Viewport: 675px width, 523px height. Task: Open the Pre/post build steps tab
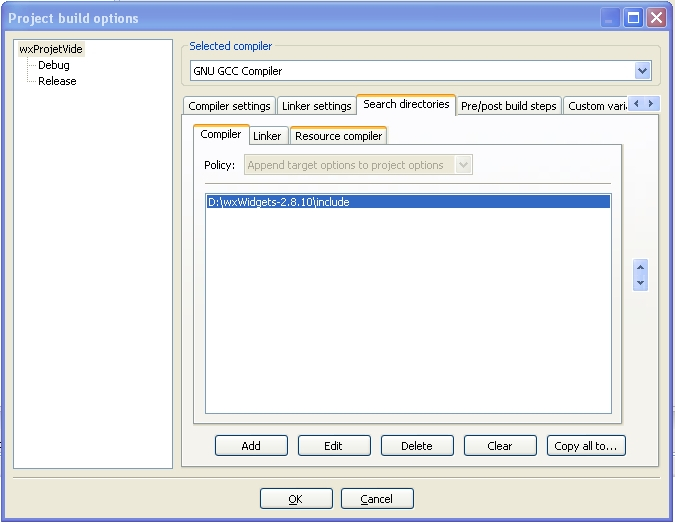508,106
